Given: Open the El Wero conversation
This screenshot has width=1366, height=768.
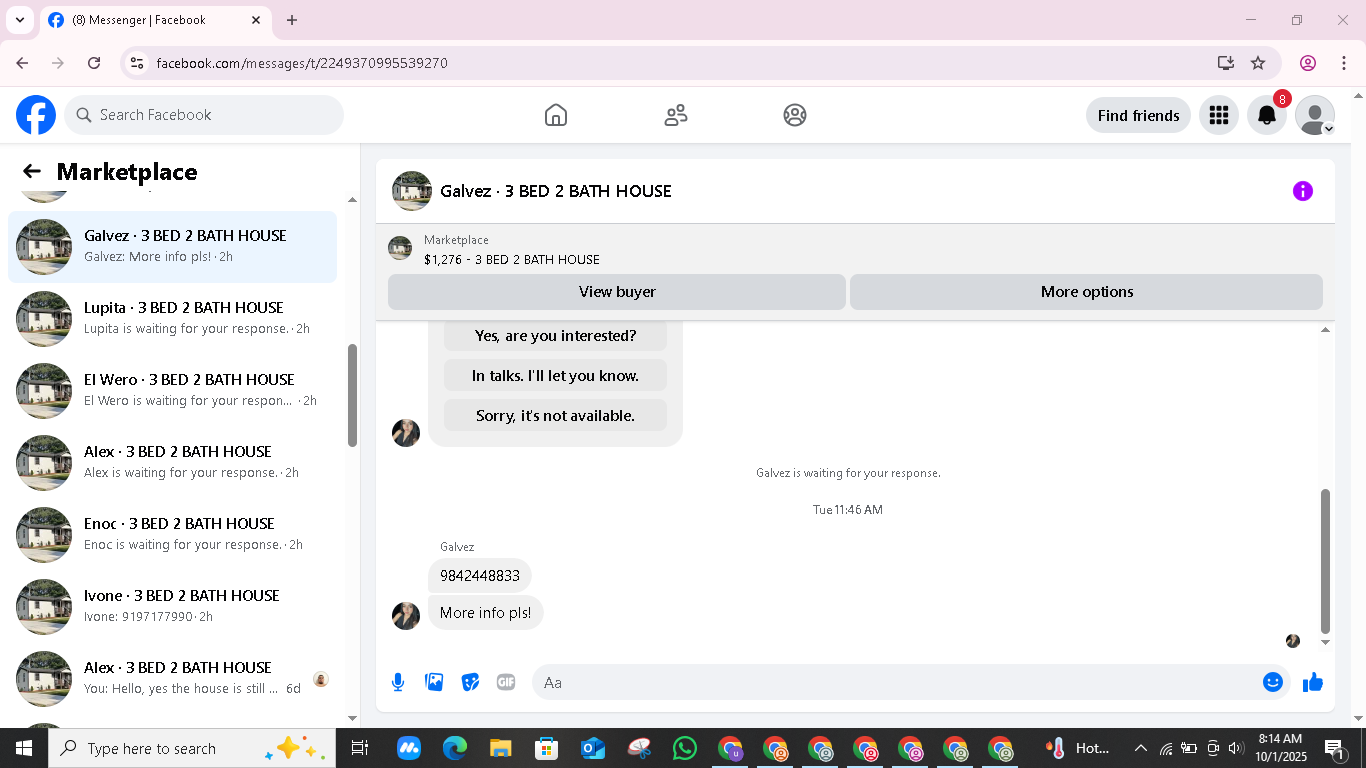Looking at the screenshot, I should tap(172, 390).
